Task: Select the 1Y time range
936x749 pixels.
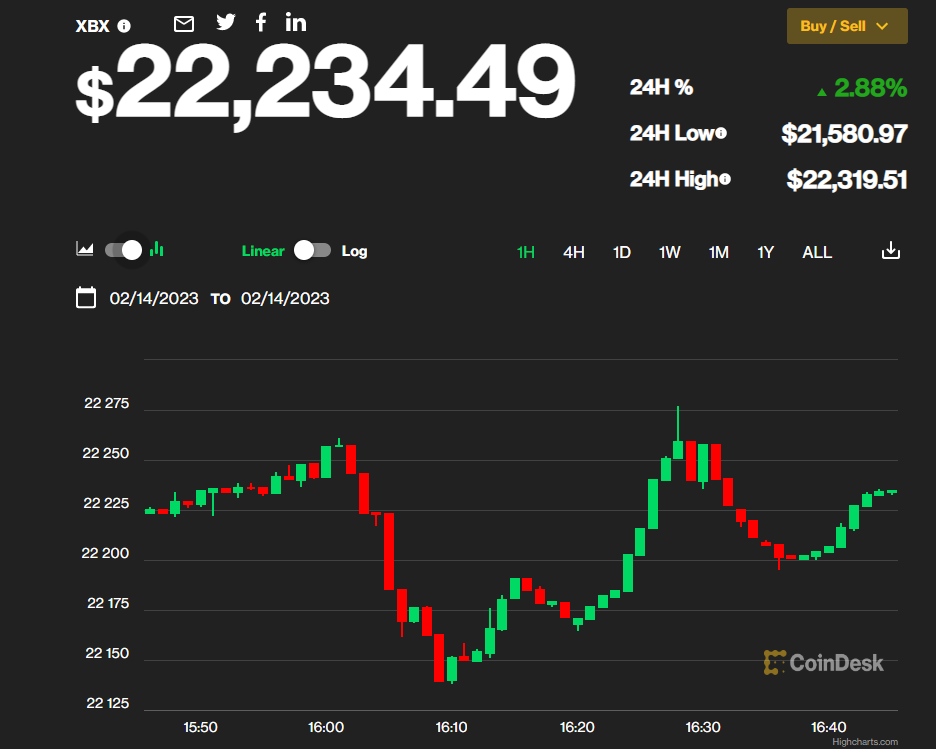Action: [x=765, y=252]
